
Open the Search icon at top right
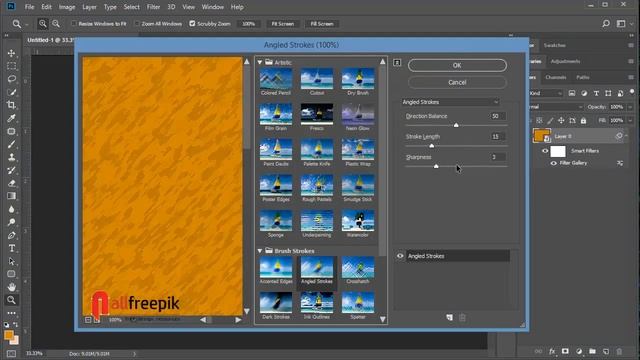pos(606,24)
